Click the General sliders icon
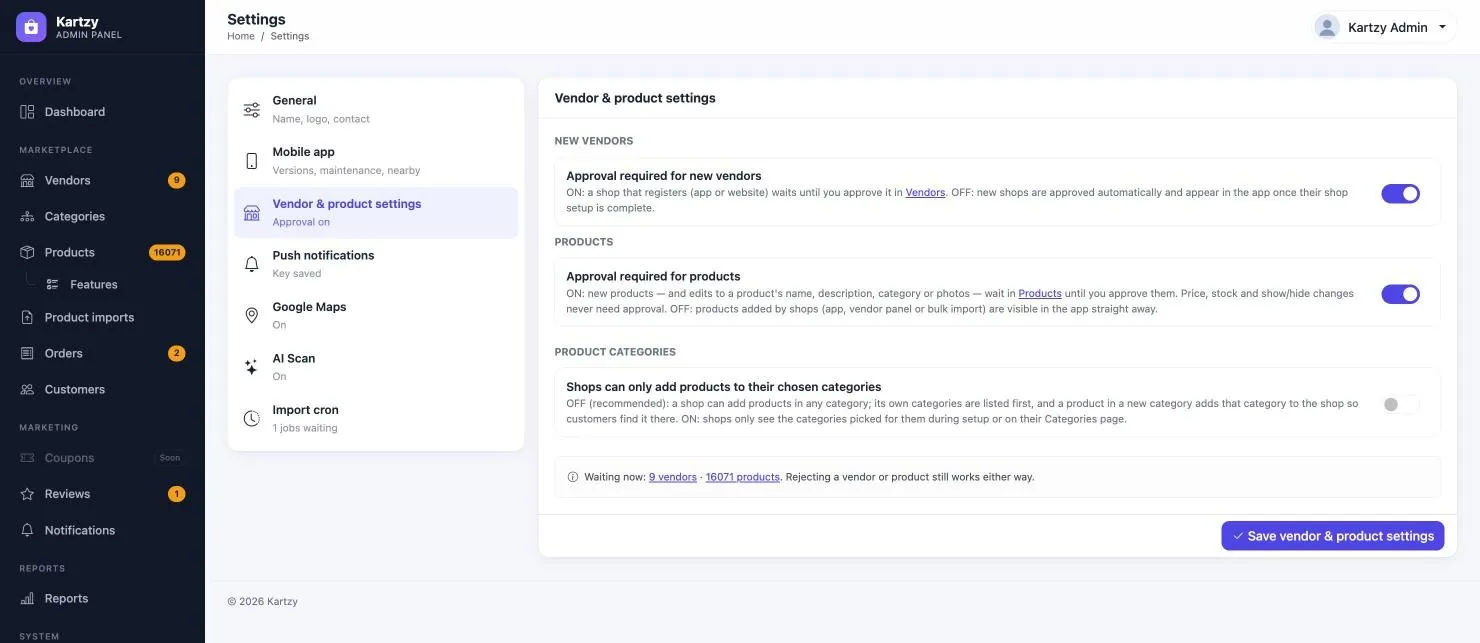 click(252, 109)
